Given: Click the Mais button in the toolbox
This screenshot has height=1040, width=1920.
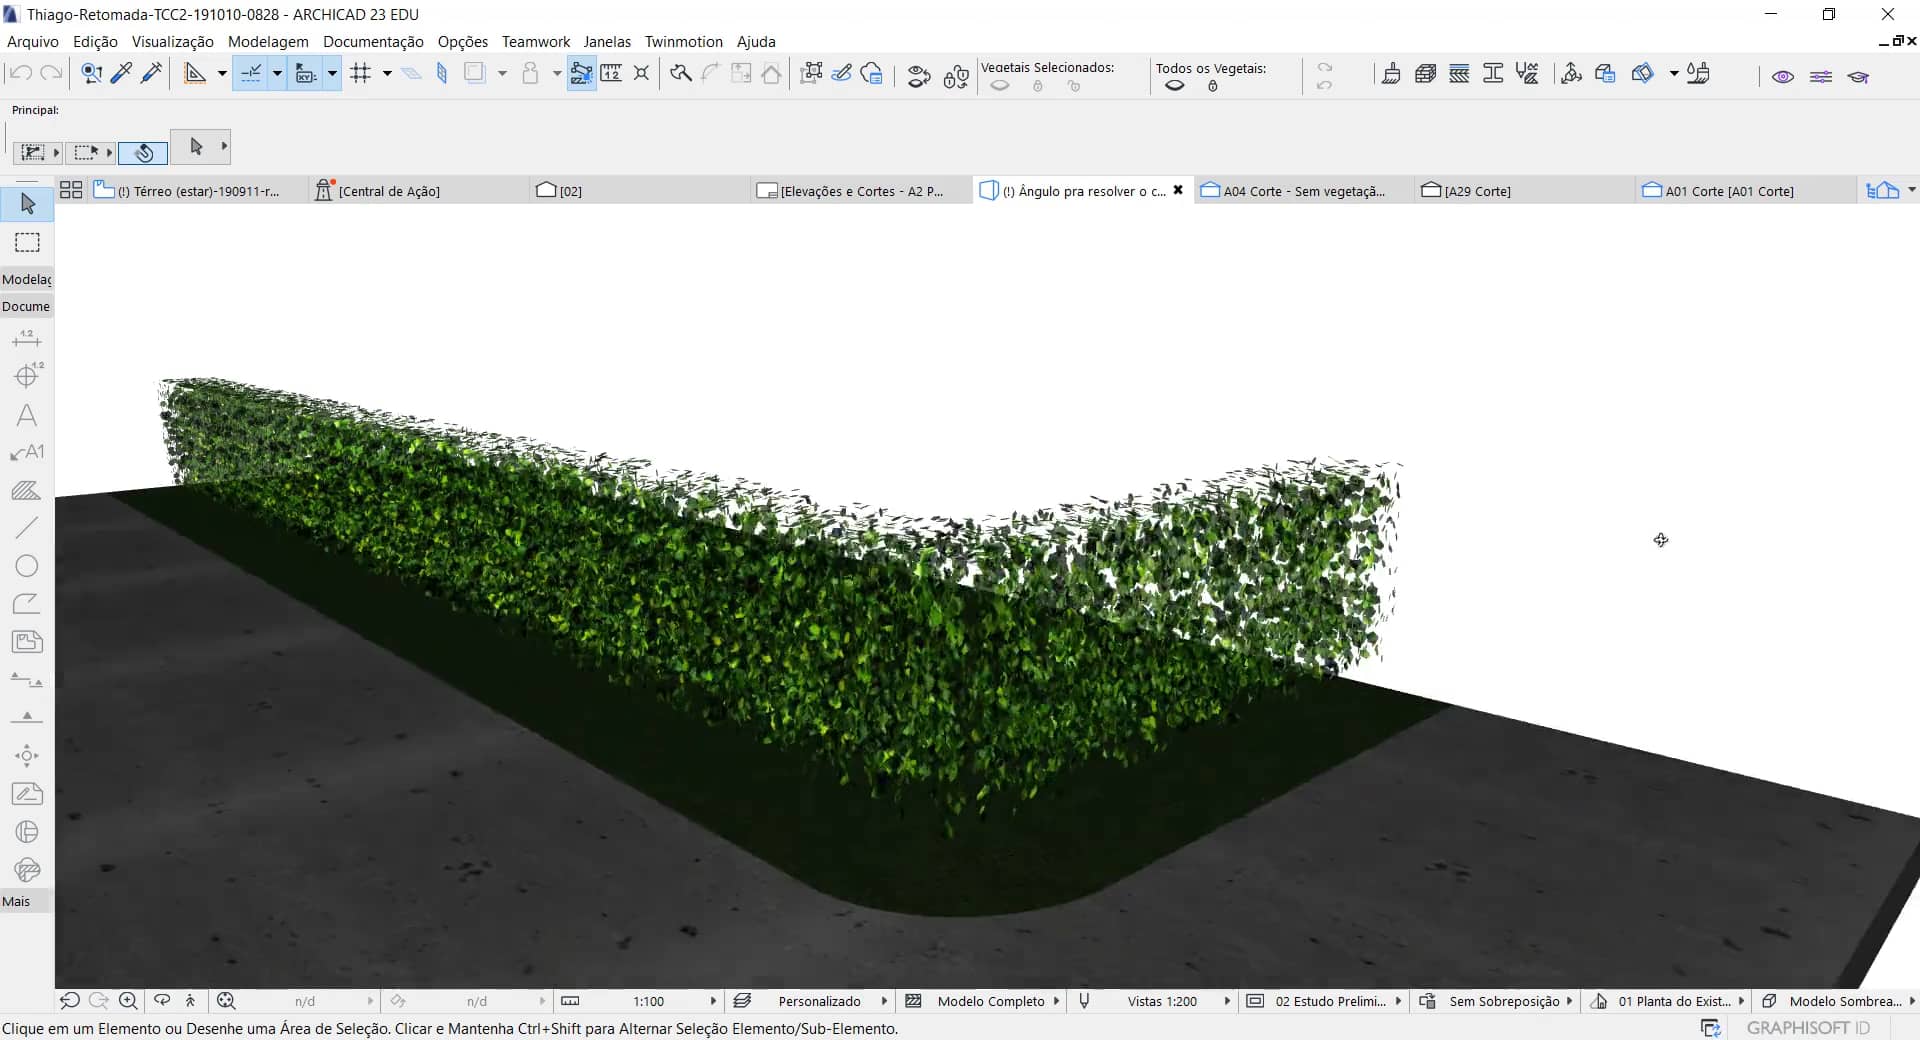Looking at the screenshot, I should coord(17,901).
